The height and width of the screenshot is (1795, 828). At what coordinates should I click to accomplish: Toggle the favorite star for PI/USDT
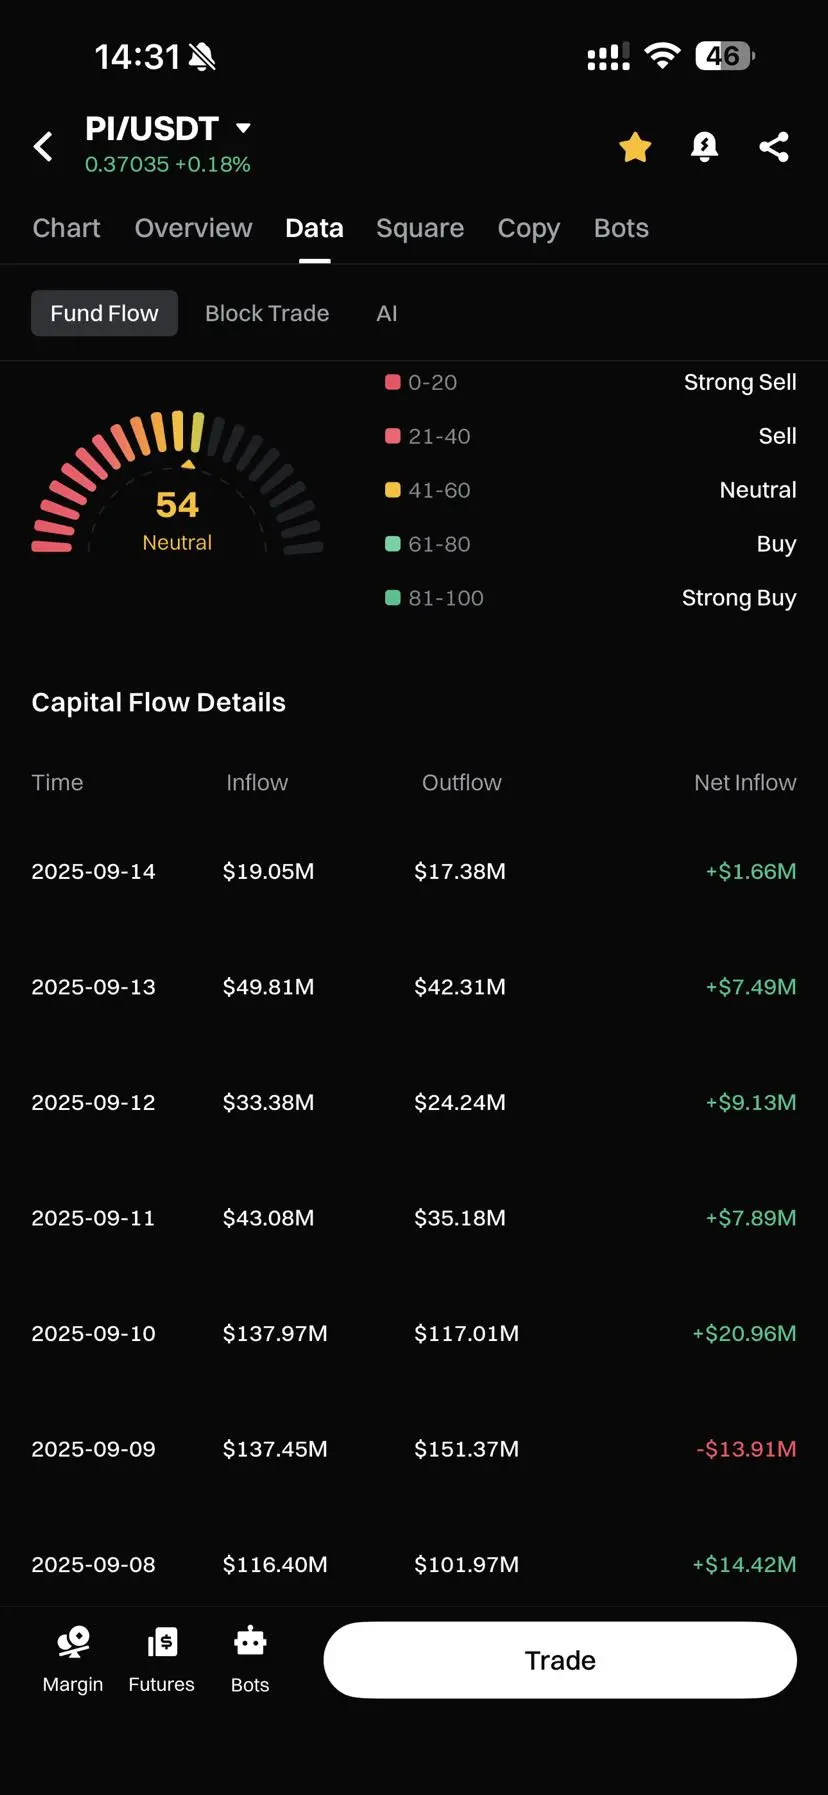(635, 147)
